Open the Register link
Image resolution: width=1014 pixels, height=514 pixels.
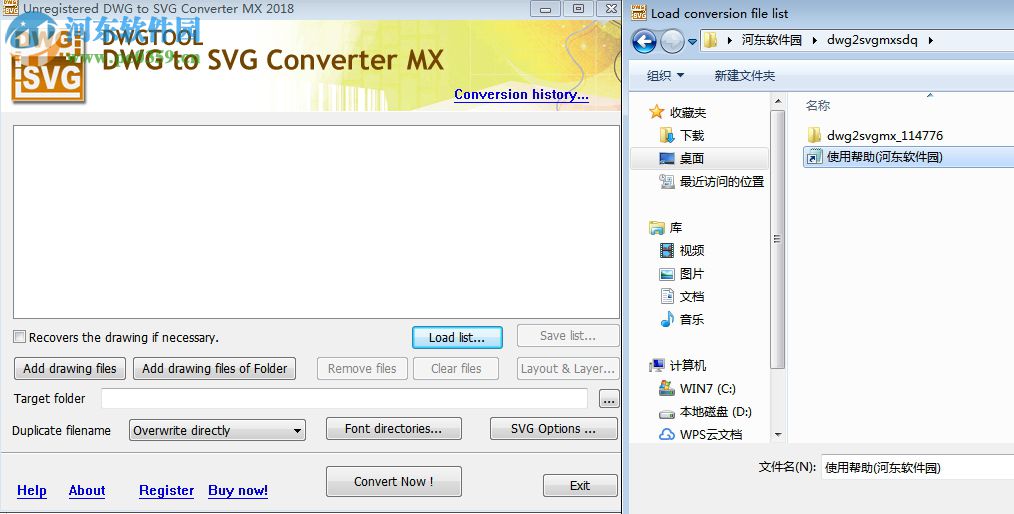click(x=166, y=491)
